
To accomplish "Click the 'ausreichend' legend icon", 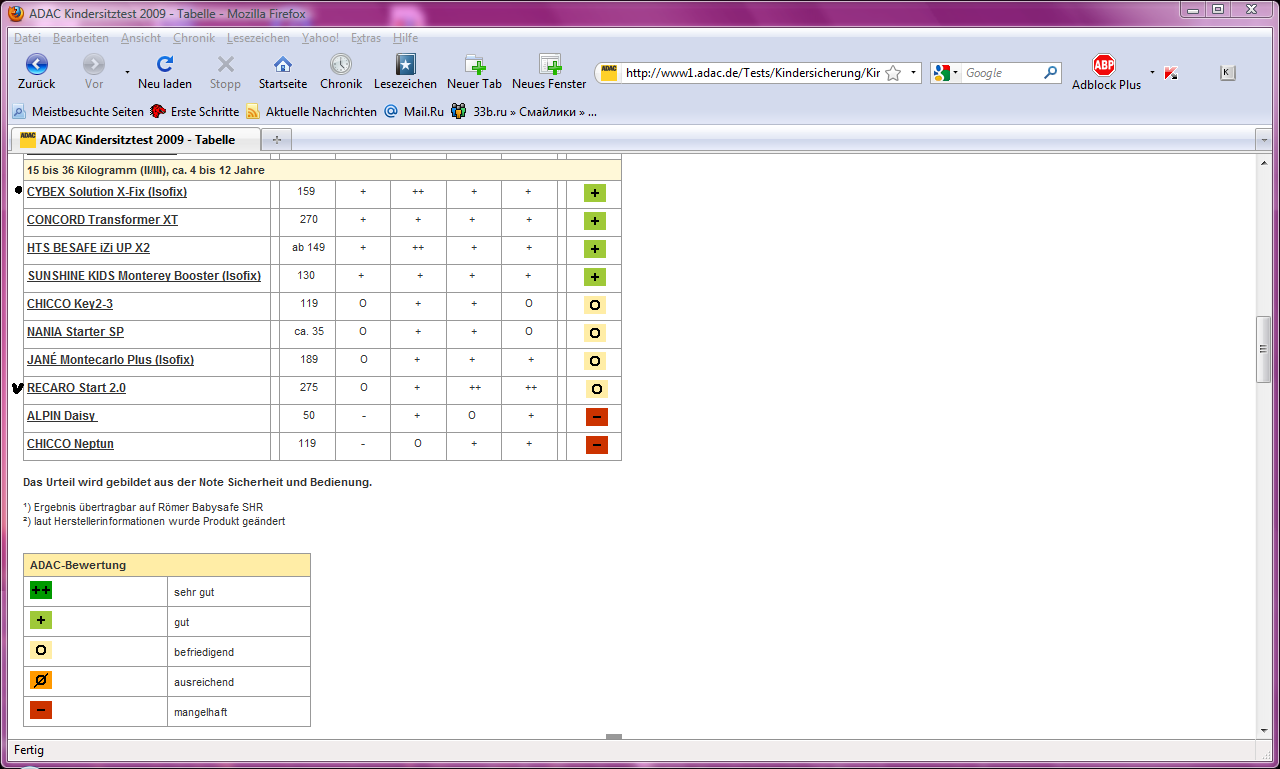I will tap(41, 681).
